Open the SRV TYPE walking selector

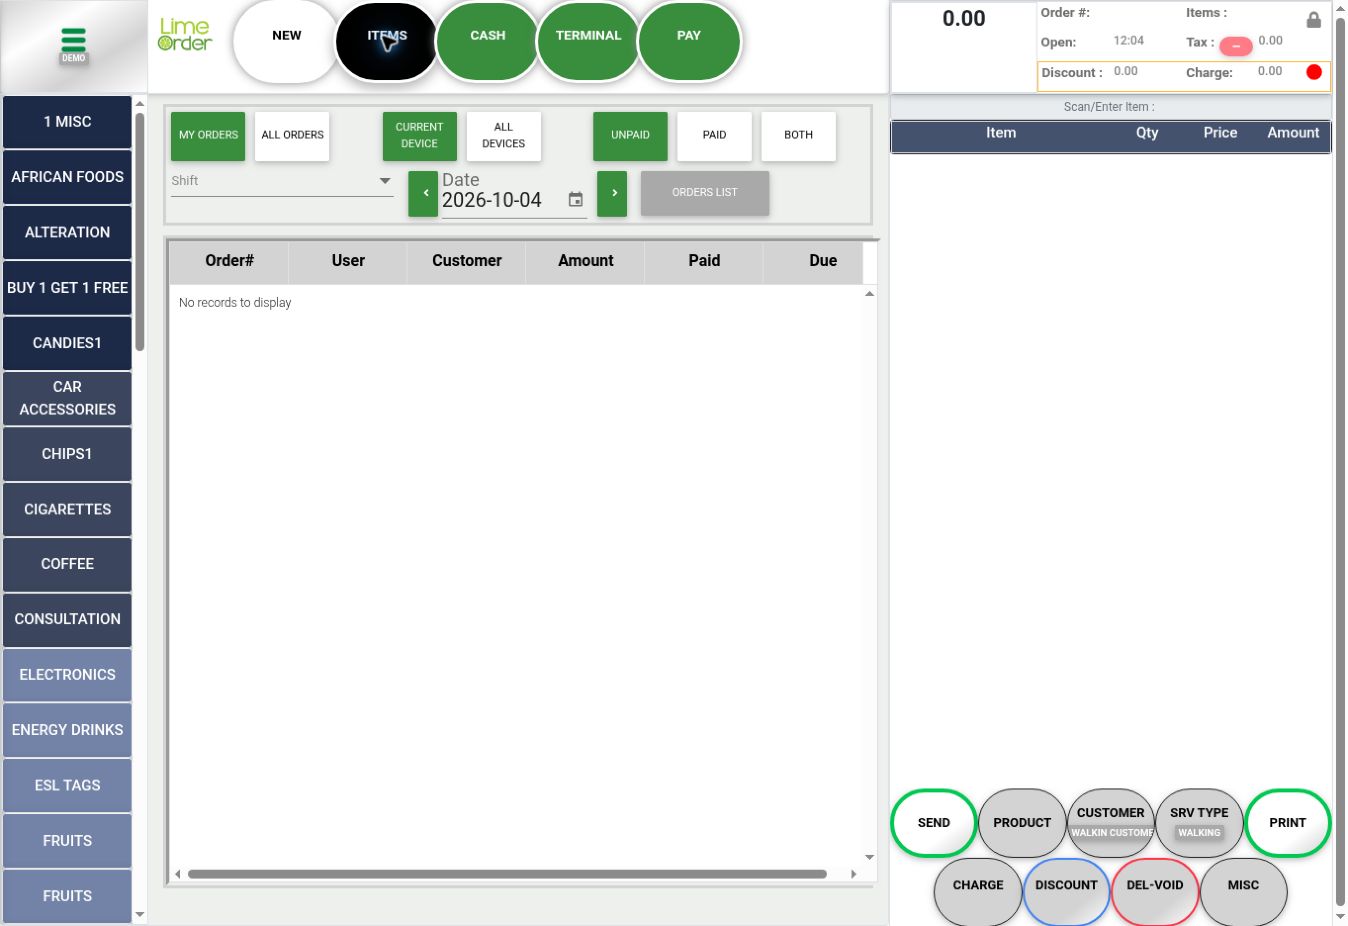pos(1199,822)
